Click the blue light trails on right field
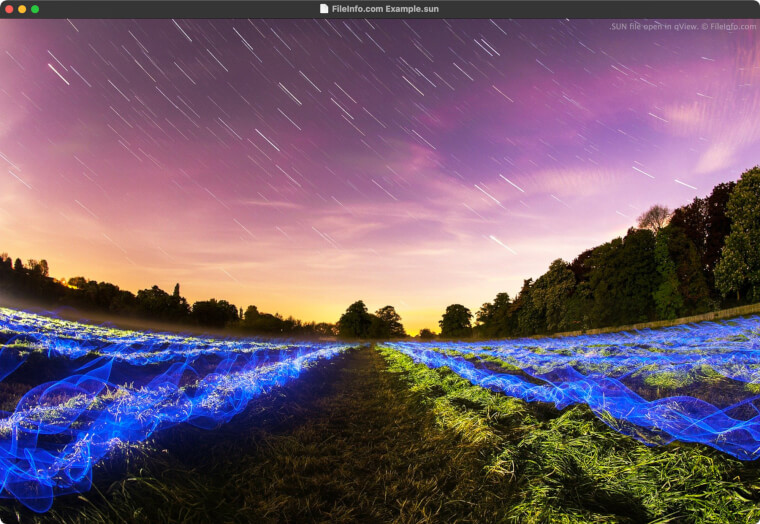 pos(620,390)
